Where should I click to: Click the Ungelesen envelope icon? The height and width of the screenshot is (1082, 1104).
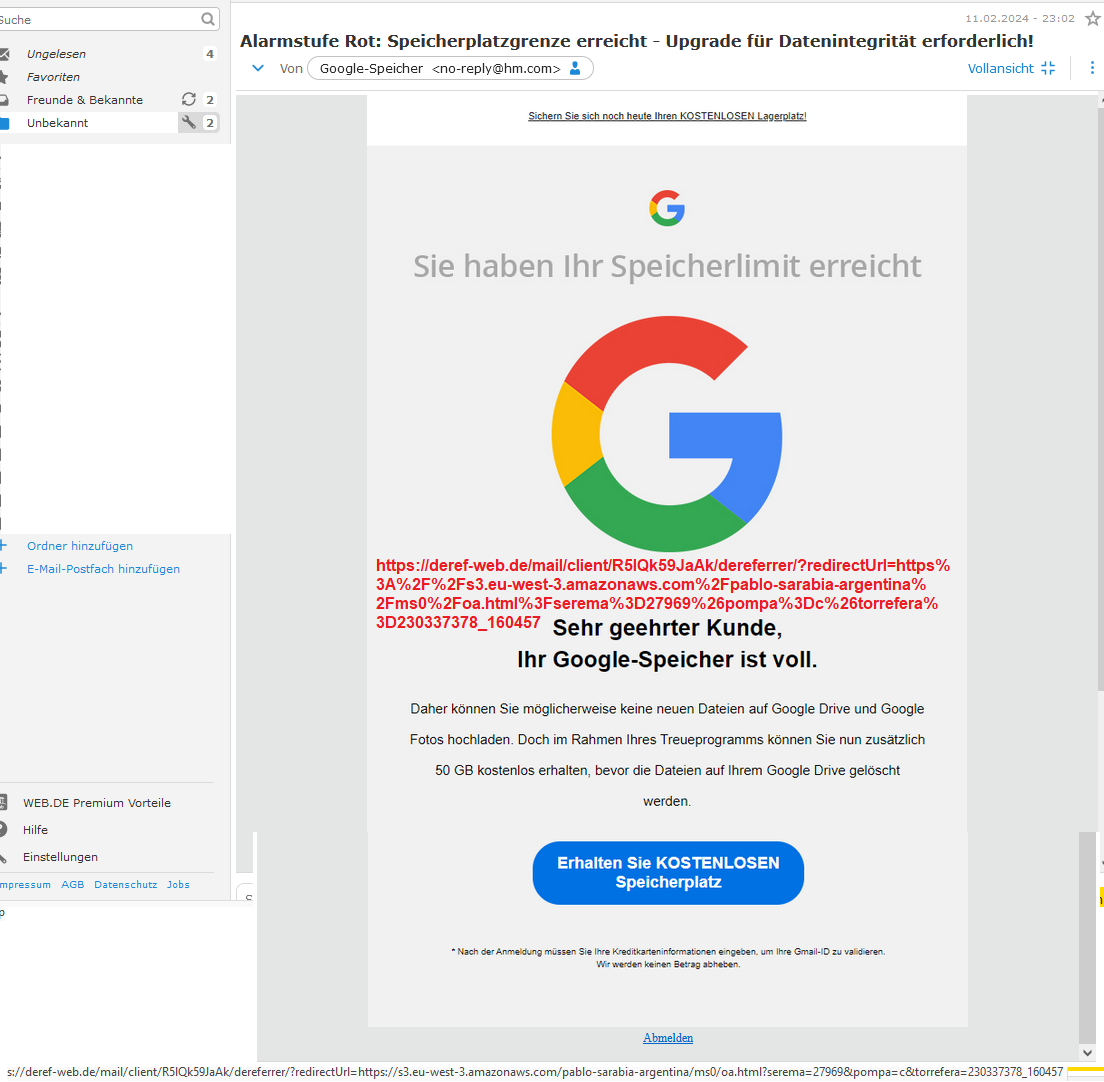pos(4,54)
